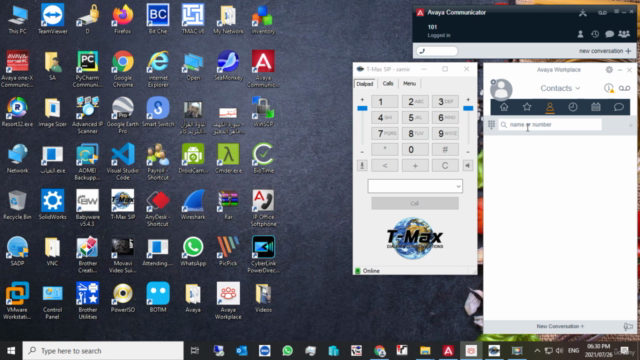The height and width of the screenshot is (360, 640).
Task: Open the Messages chat bubble in Avaya Workplace
Action: [x=619, y=107]
